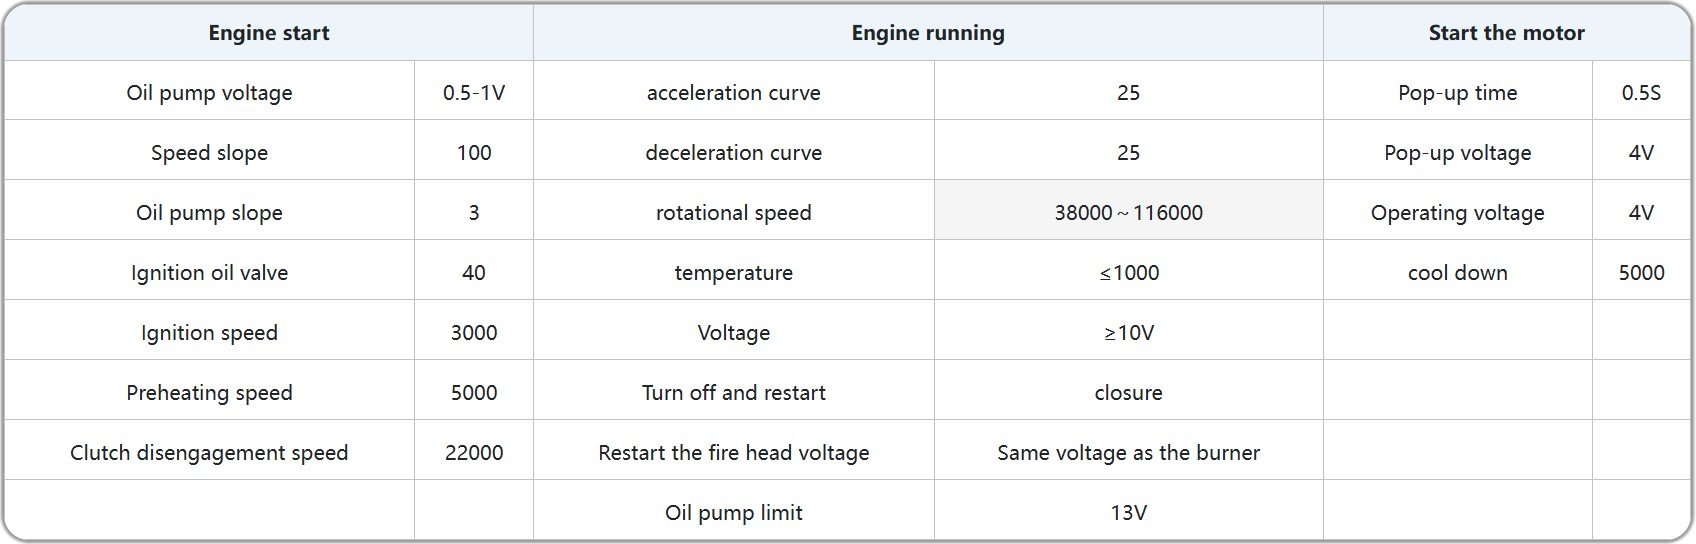This screenshot has width=1696, height=544.
Task: Select the Engine running header cell
Action: 927,33
